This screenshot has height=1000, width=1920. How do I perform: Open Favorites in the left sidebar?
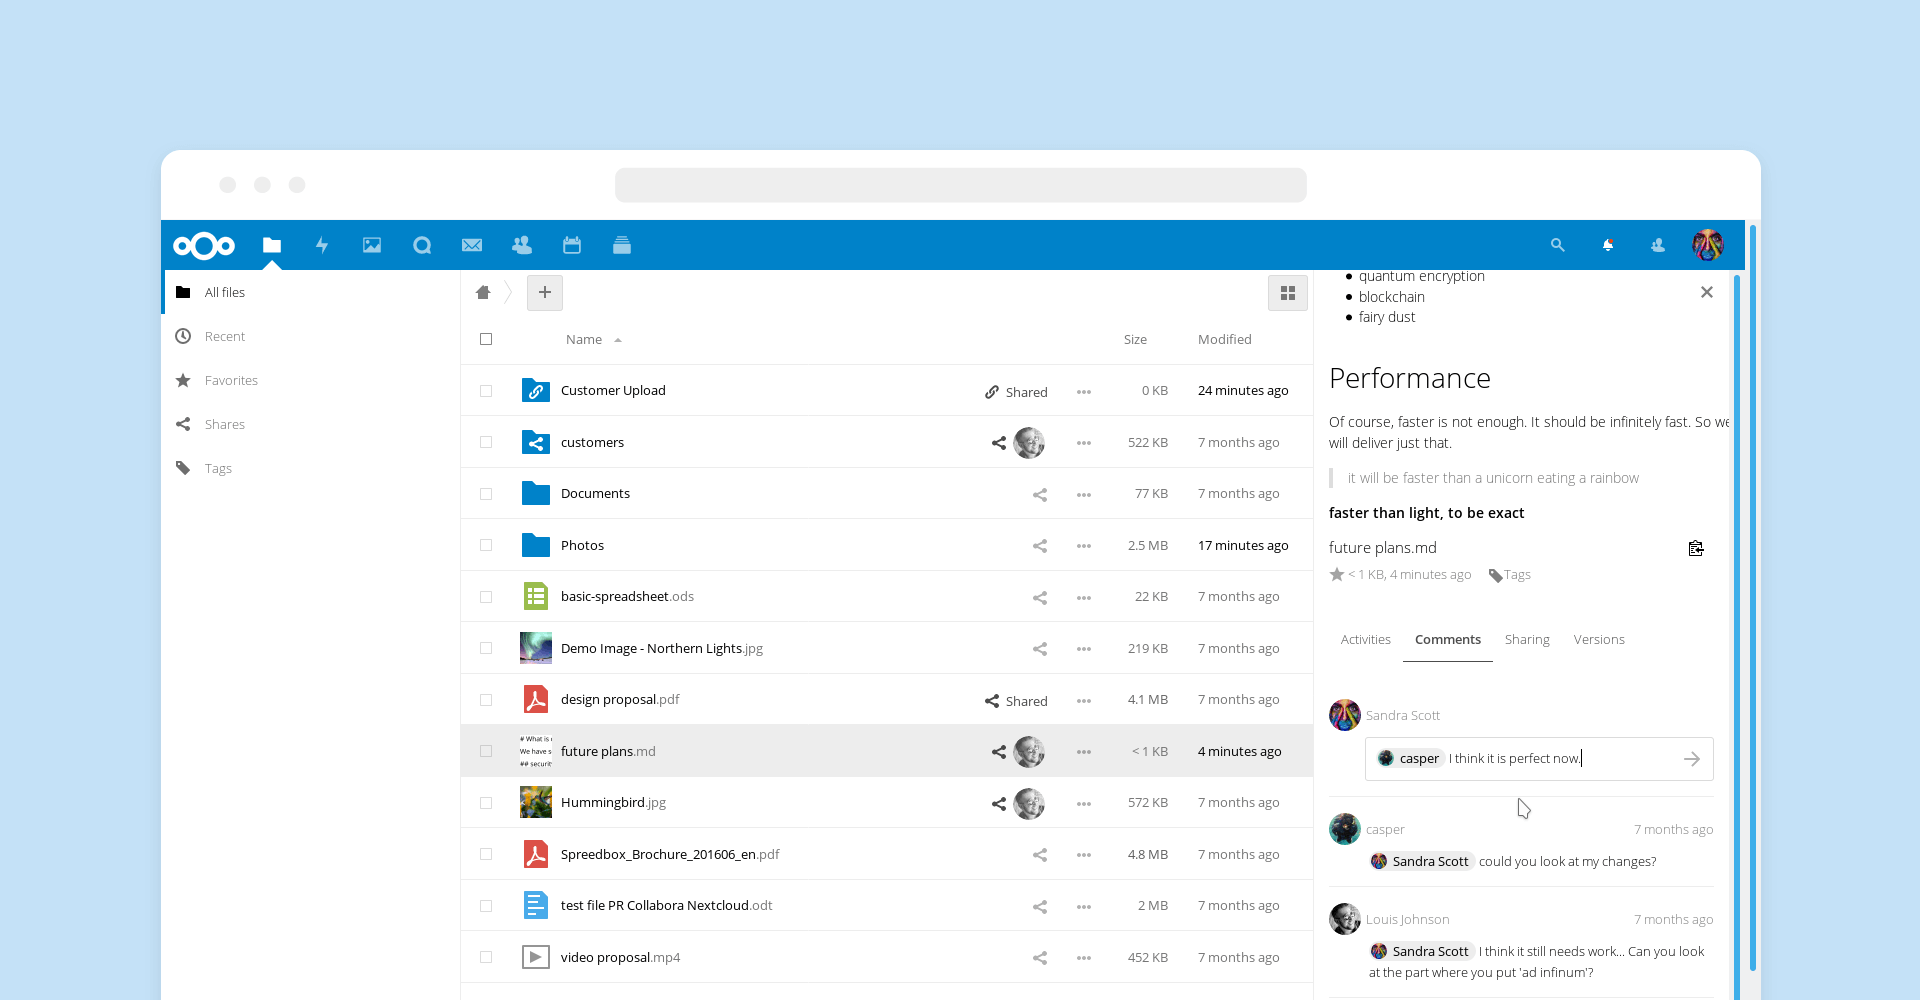click(231, 381)
